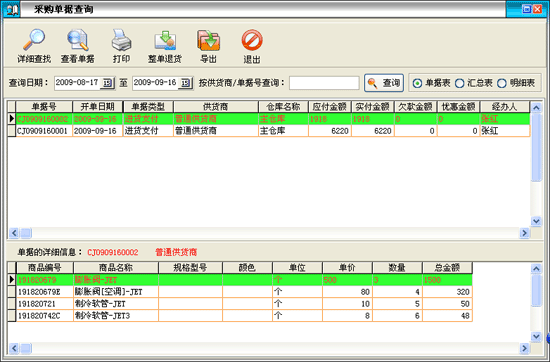Viewport: 550px width, 362px height.
Task: Select product row 191820742C
Action: (240, 316)
